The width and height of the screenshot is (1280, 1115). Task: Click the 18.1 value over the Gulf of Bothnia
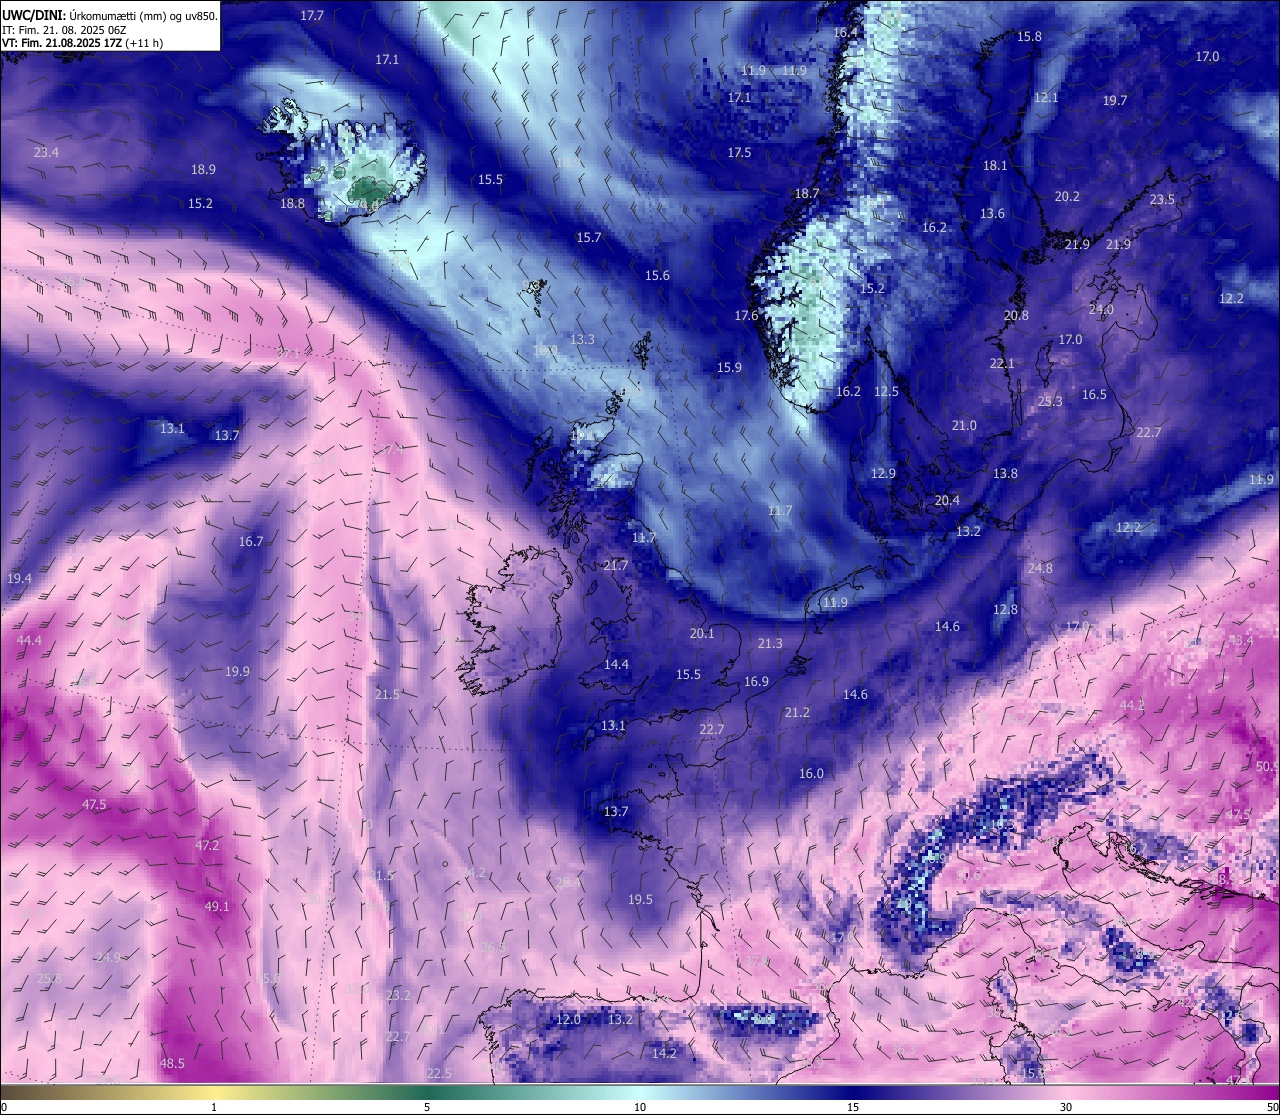(x=995, y=165)
